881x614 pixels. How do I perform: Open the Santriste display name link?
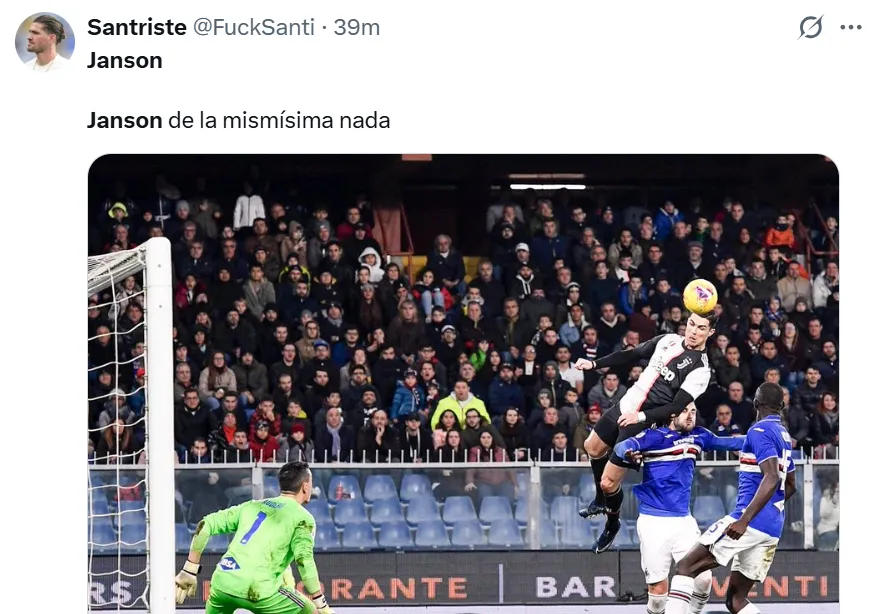[x=137, y=27]
